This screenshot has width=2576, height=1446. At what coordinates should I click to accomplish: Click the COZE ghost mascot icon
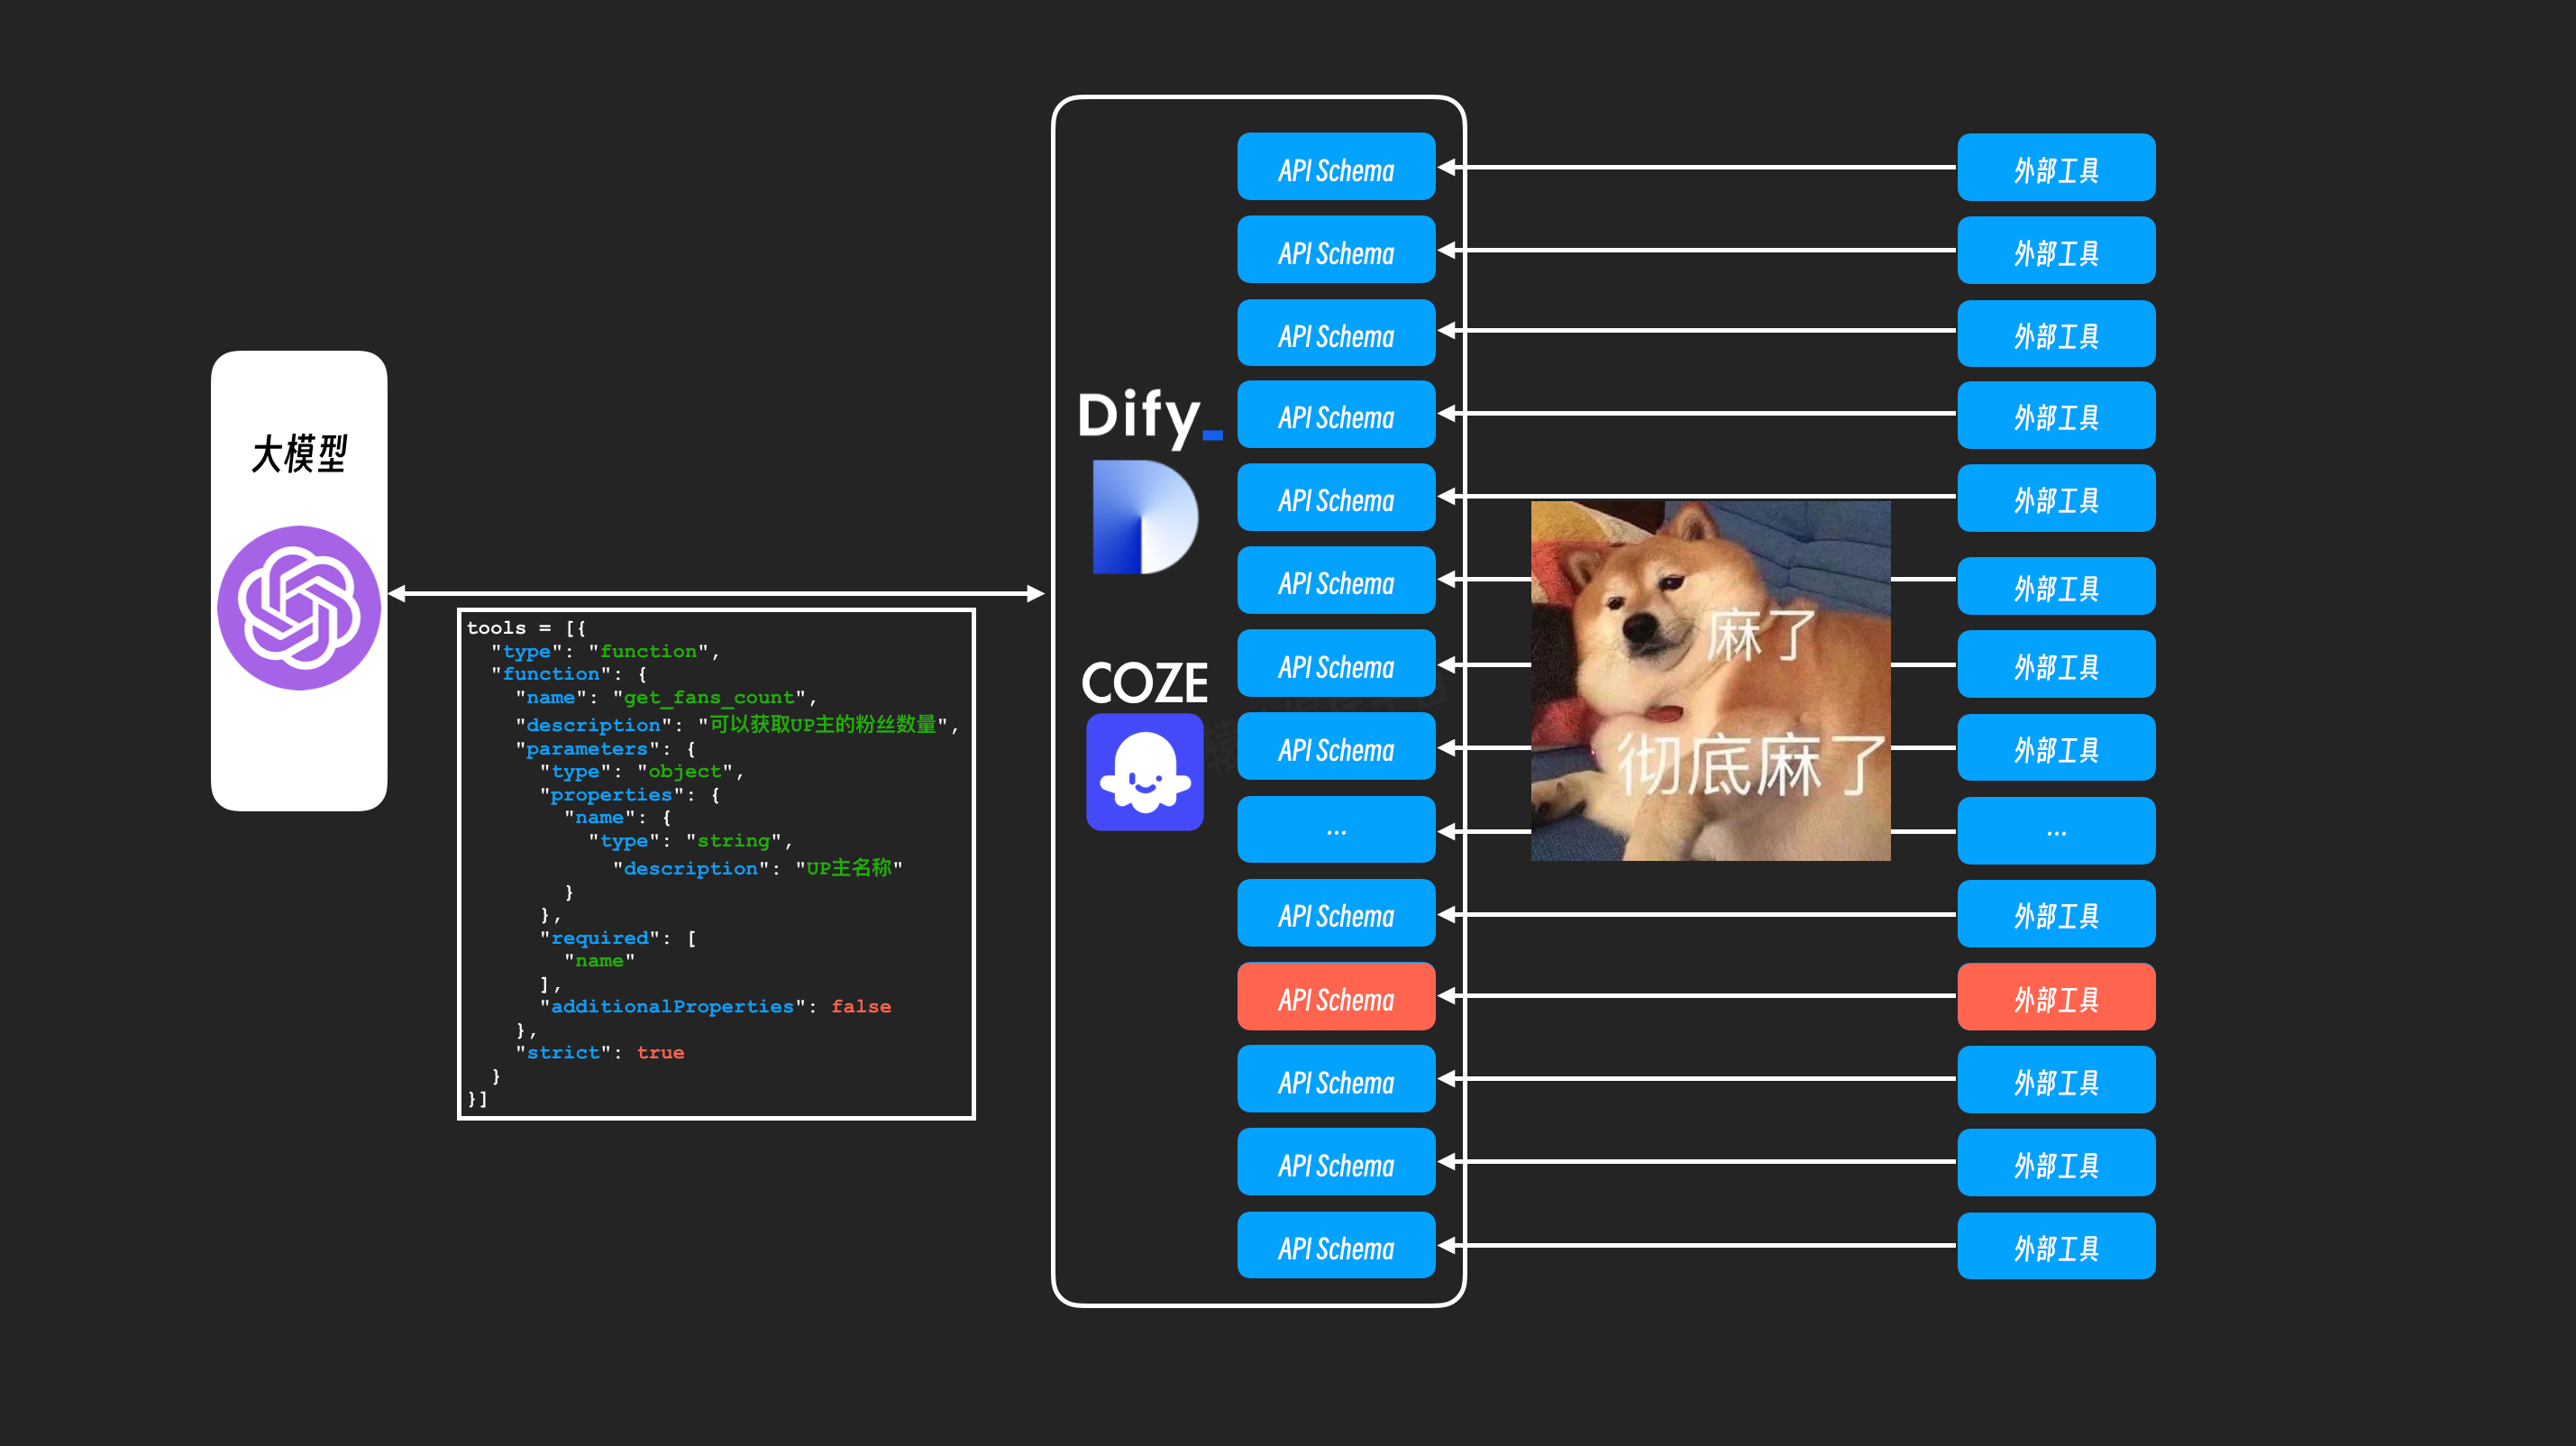pos(1144,771)
